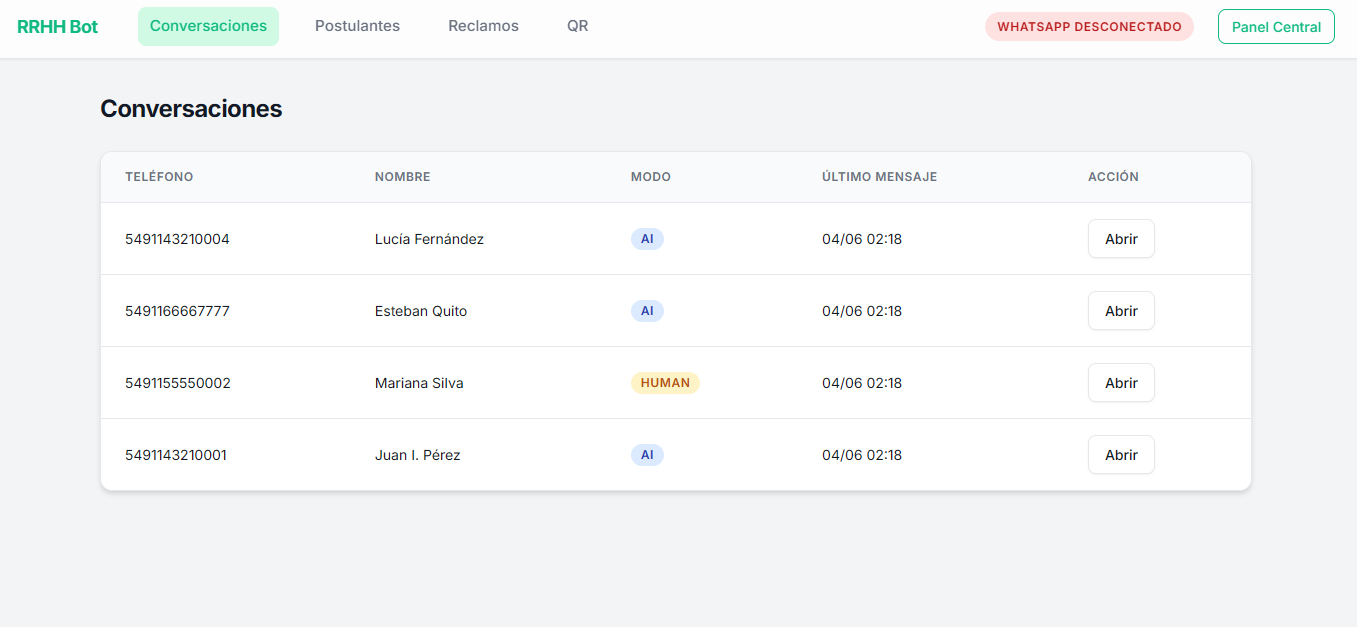Open Mariana Silva's conversation with Abrir
This screenshot has width=1357, height=627.
(1121, 383)
